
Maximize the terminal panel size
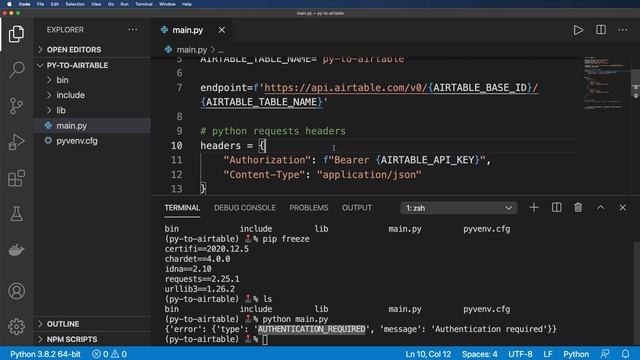pyautogui.click(x=600, y=208)
